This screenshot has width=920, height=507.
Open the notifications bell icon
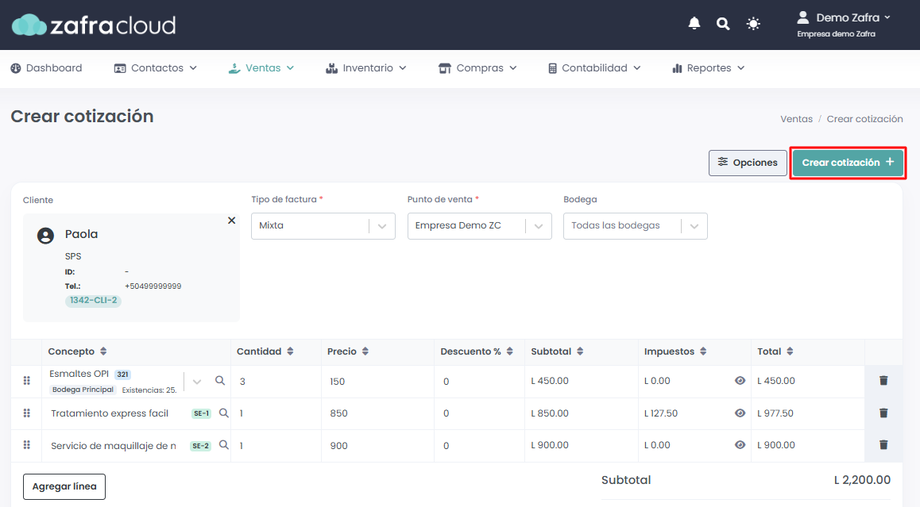tap(694, 23)
